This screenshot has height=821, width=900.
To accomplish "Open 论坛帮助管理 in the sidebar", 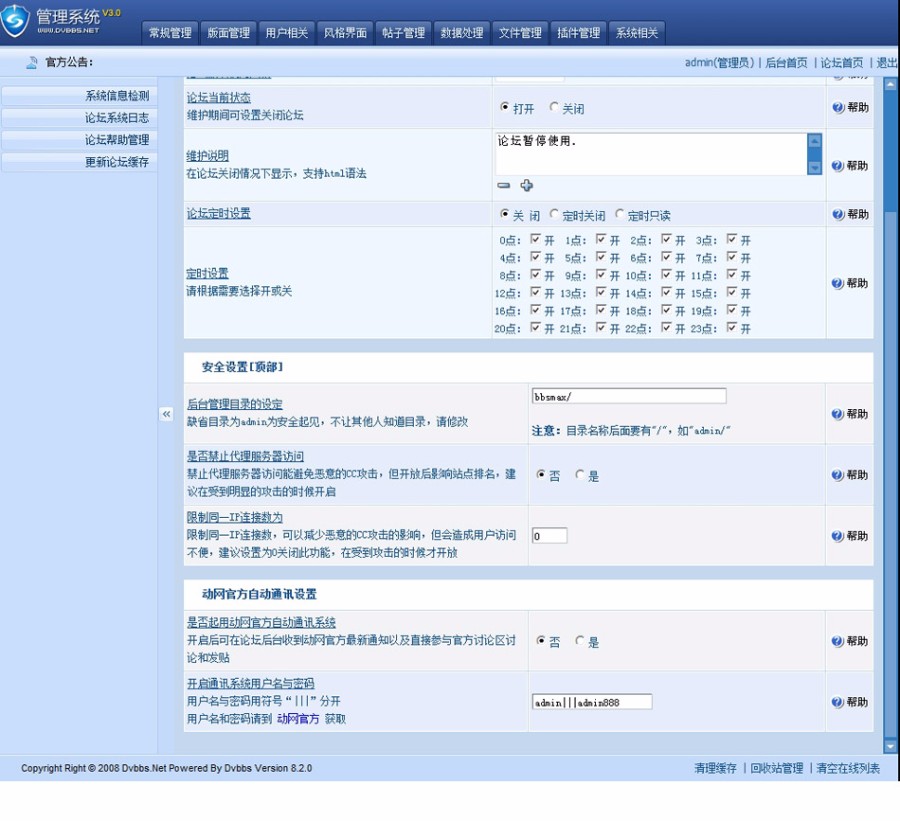I will click(79, 140).
